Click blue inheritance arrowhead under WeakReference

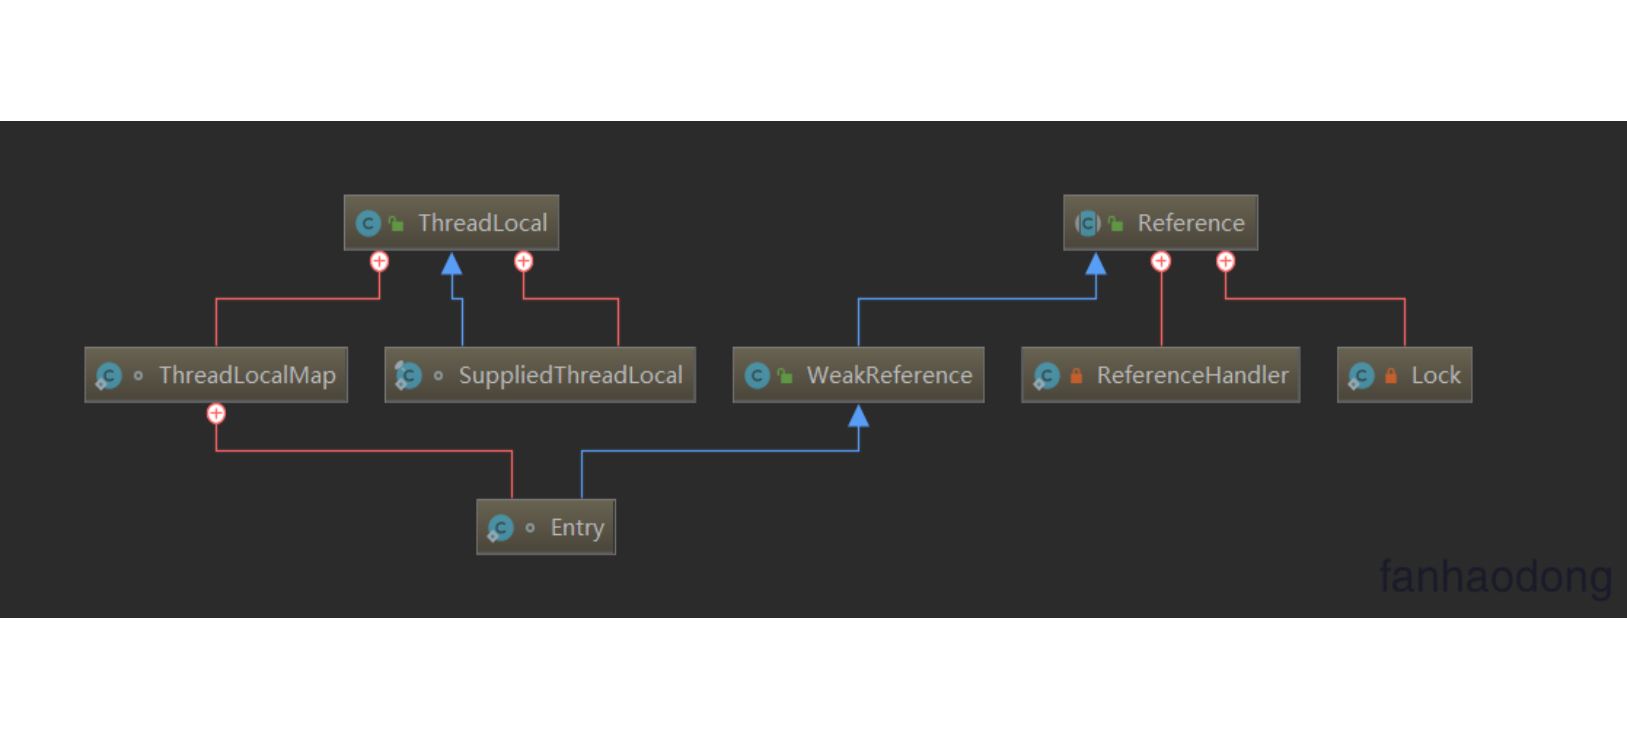point(858,415)
